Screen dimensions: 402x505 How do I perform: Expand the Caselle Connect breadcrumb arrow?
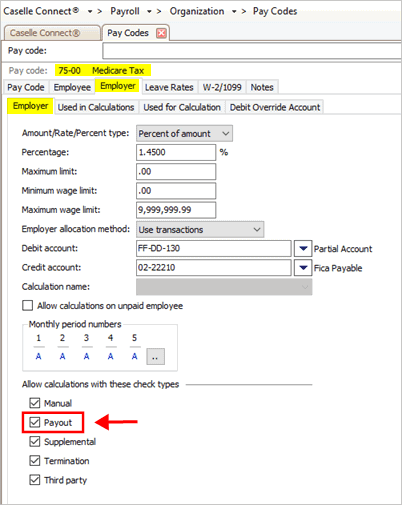click(x=90, y=12)
